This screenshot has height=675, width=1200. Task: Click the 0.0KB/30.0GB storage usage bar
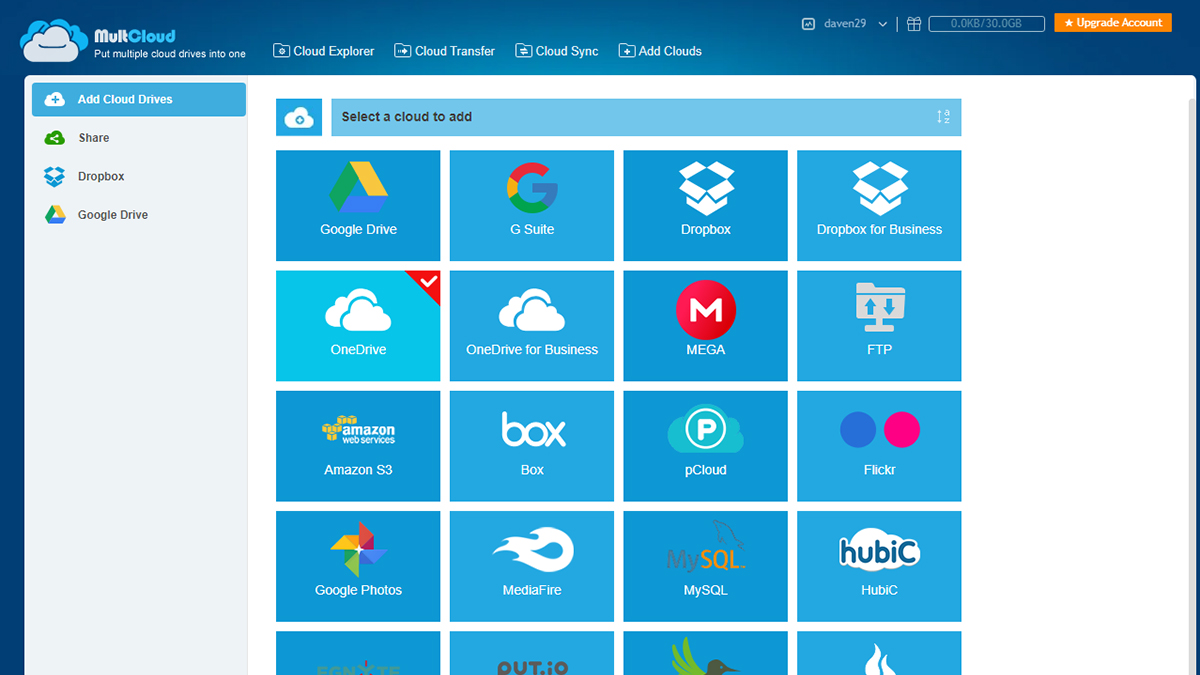coord(986,23)
